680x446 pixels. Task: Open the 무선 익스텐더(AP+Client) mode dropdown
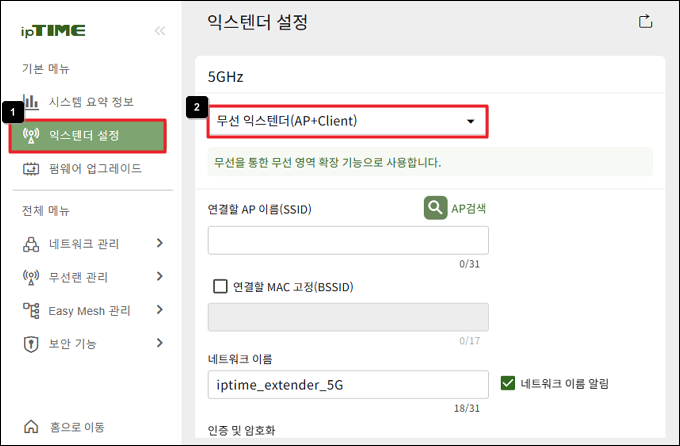(348, 121)
